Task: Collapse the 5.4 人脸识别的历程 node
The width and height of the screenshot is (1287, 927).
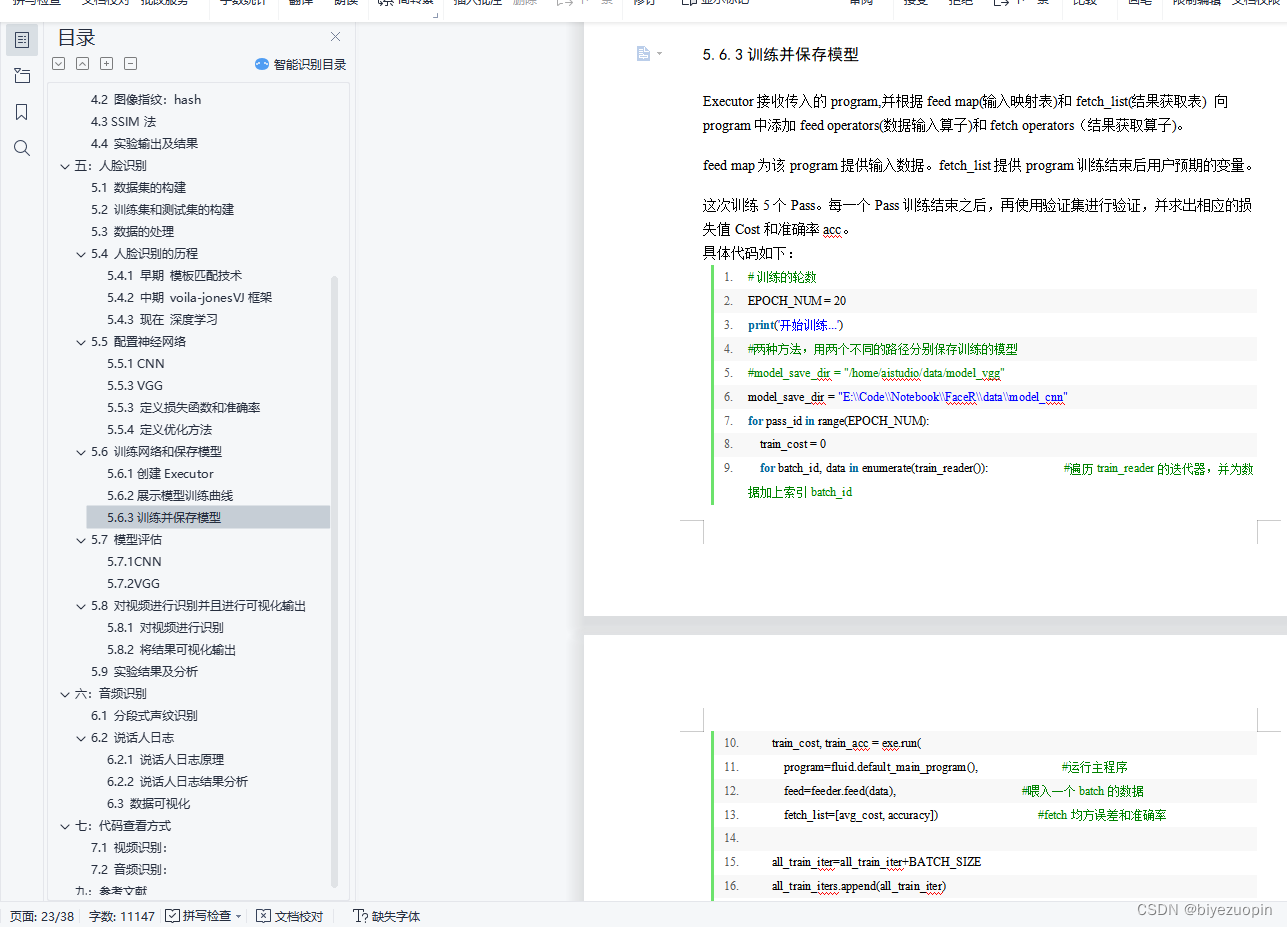Action: click(x=81, y=254)
